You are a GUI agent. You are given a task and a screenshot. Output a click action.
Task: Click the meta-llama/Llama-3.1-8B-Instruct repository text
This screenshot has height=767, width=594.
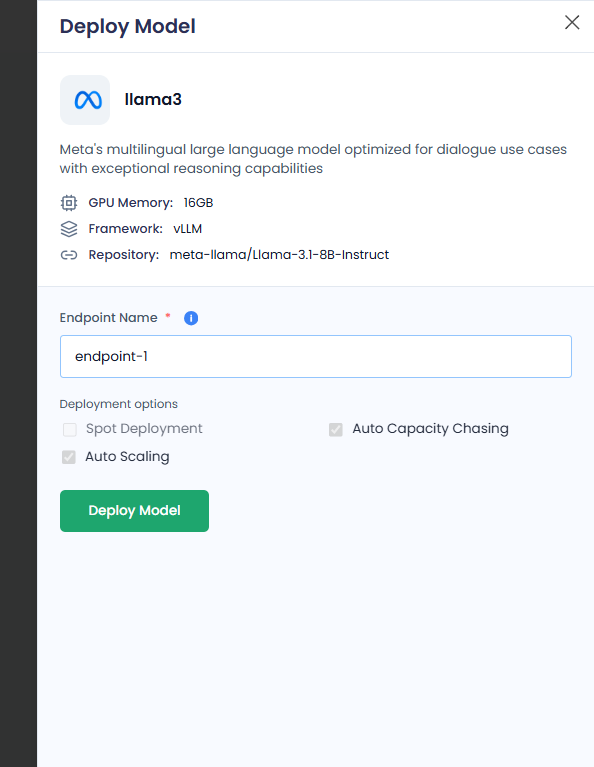coord(279,255)
